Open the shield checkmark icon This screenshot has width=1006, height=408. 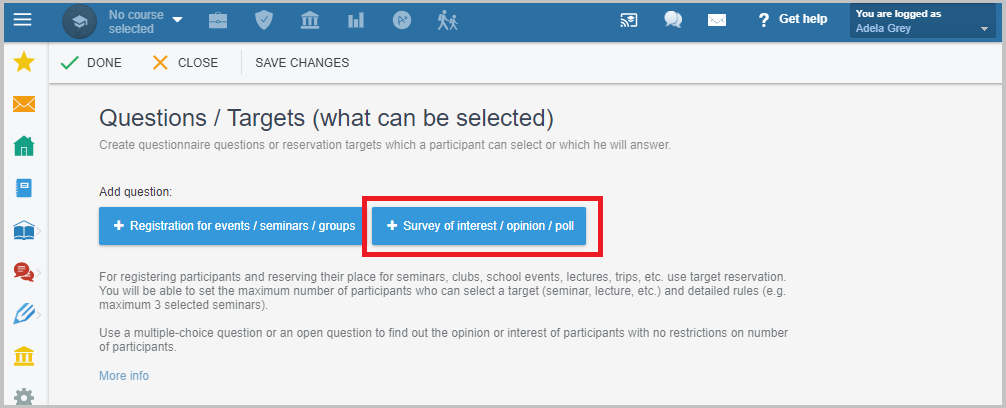click(264, 21)
